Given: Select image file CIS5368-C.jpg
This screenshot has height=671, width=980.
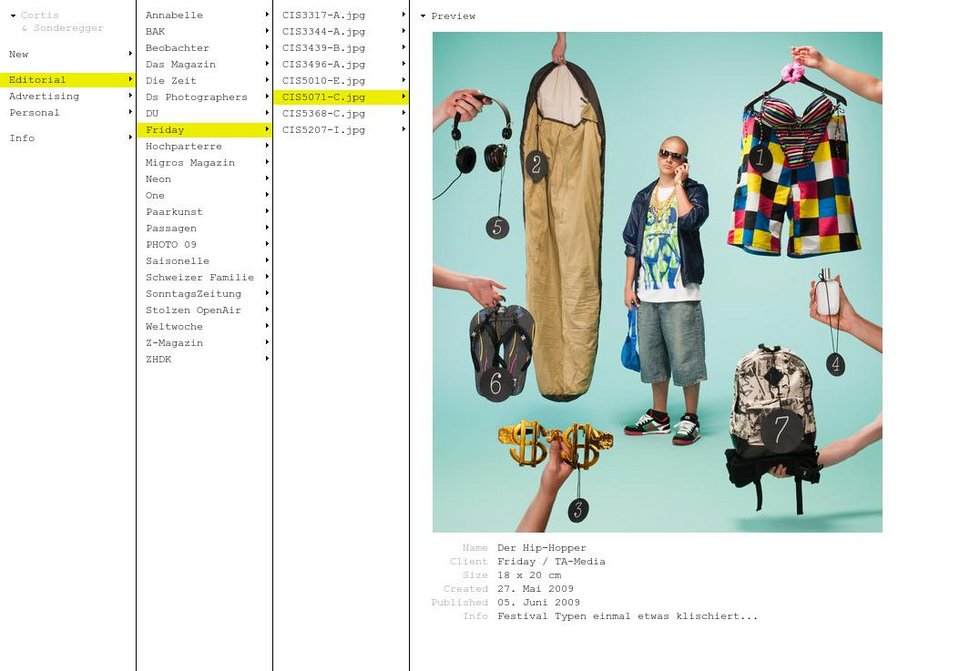Looking at the screenshot, I should [323, 113].
